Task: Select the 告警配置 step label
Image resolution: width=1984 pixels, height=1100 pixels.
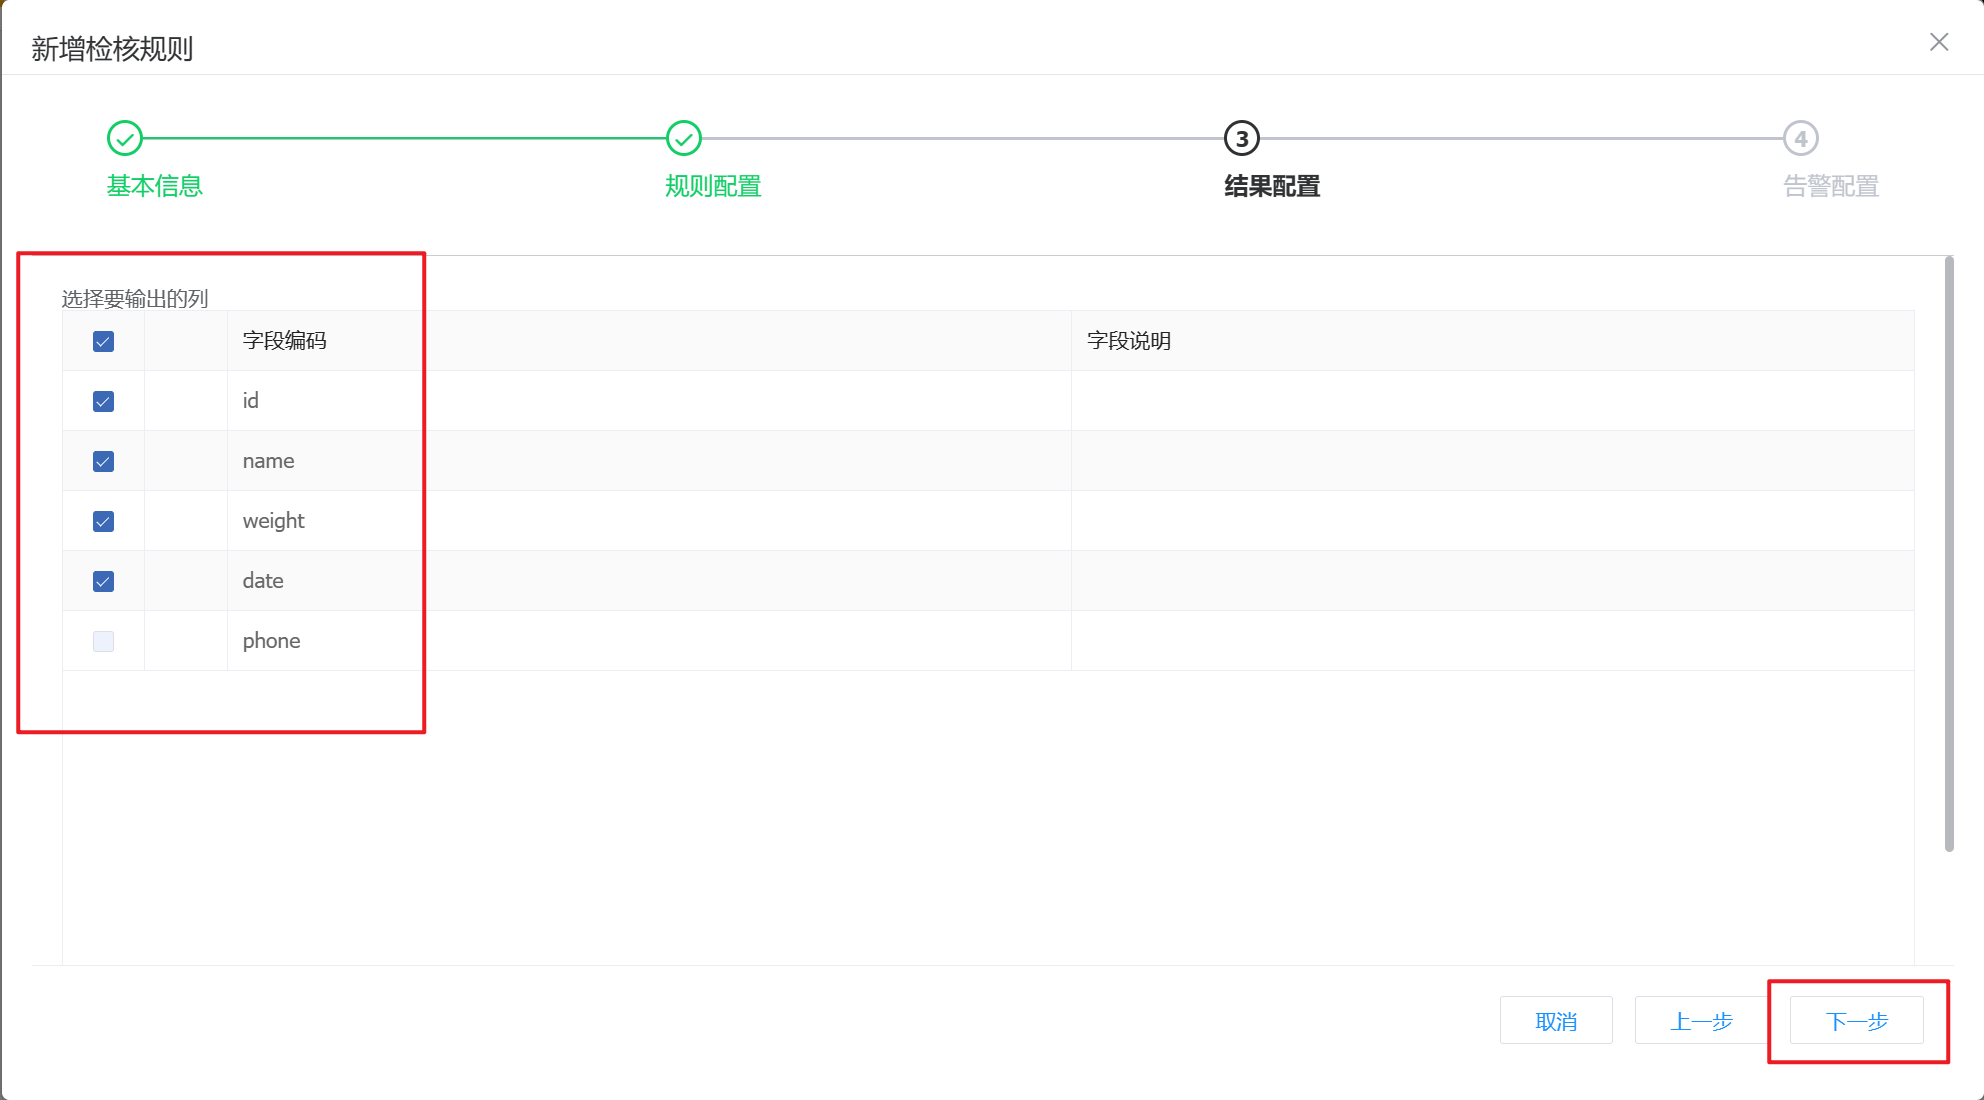Action: [x=1831, y=186]
